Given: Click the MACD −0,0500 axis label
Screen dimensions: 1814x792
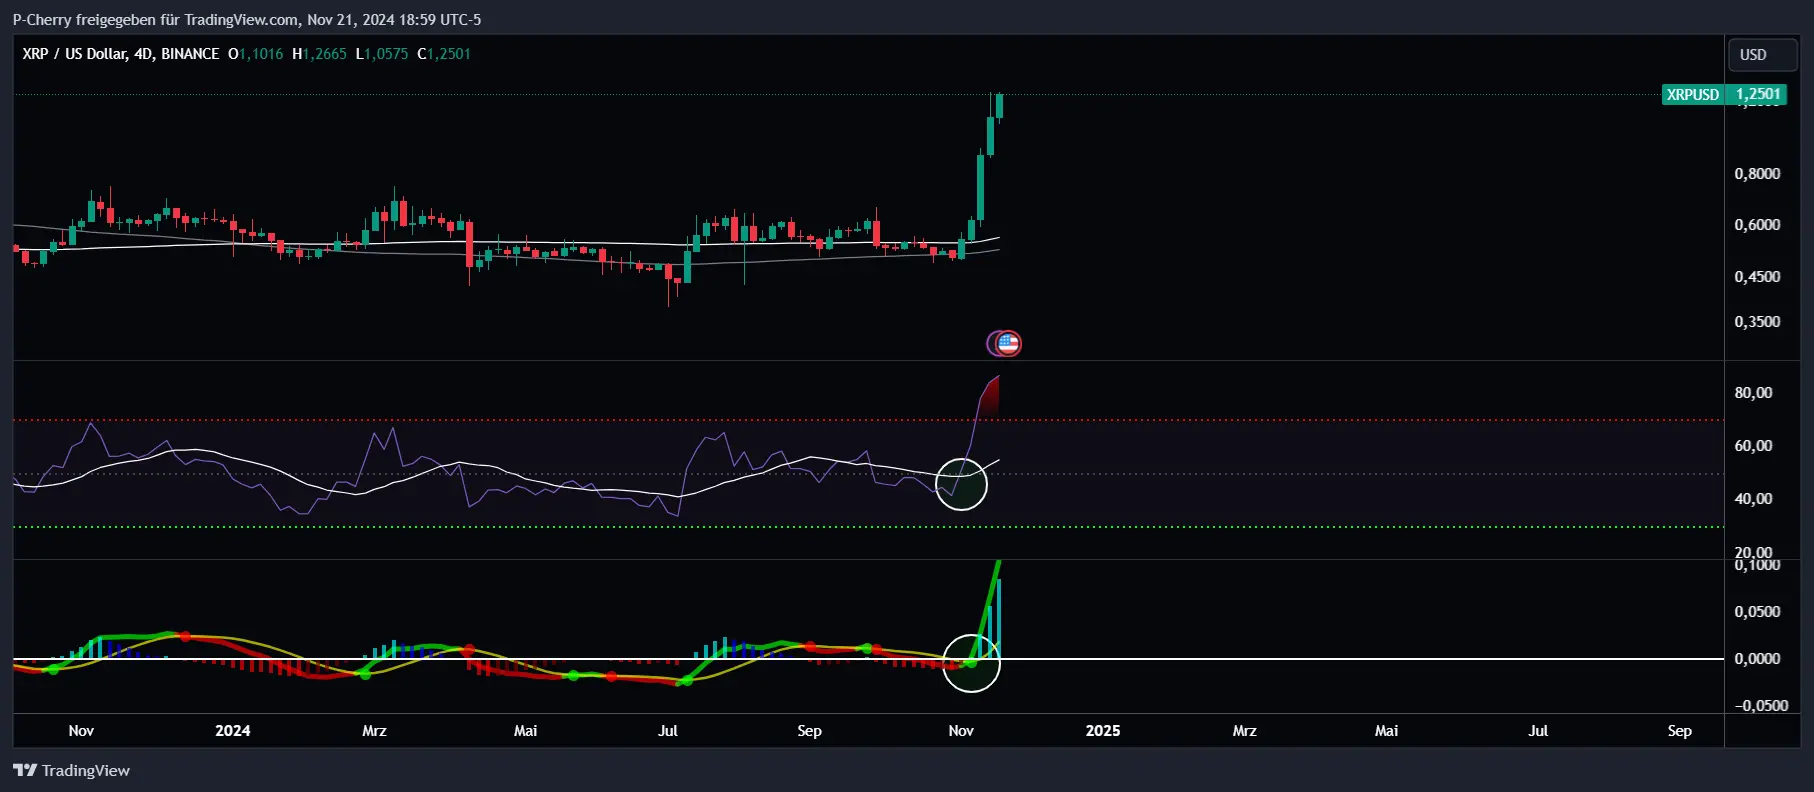Looking at the screenshot, I should [x=1760, y=706].
